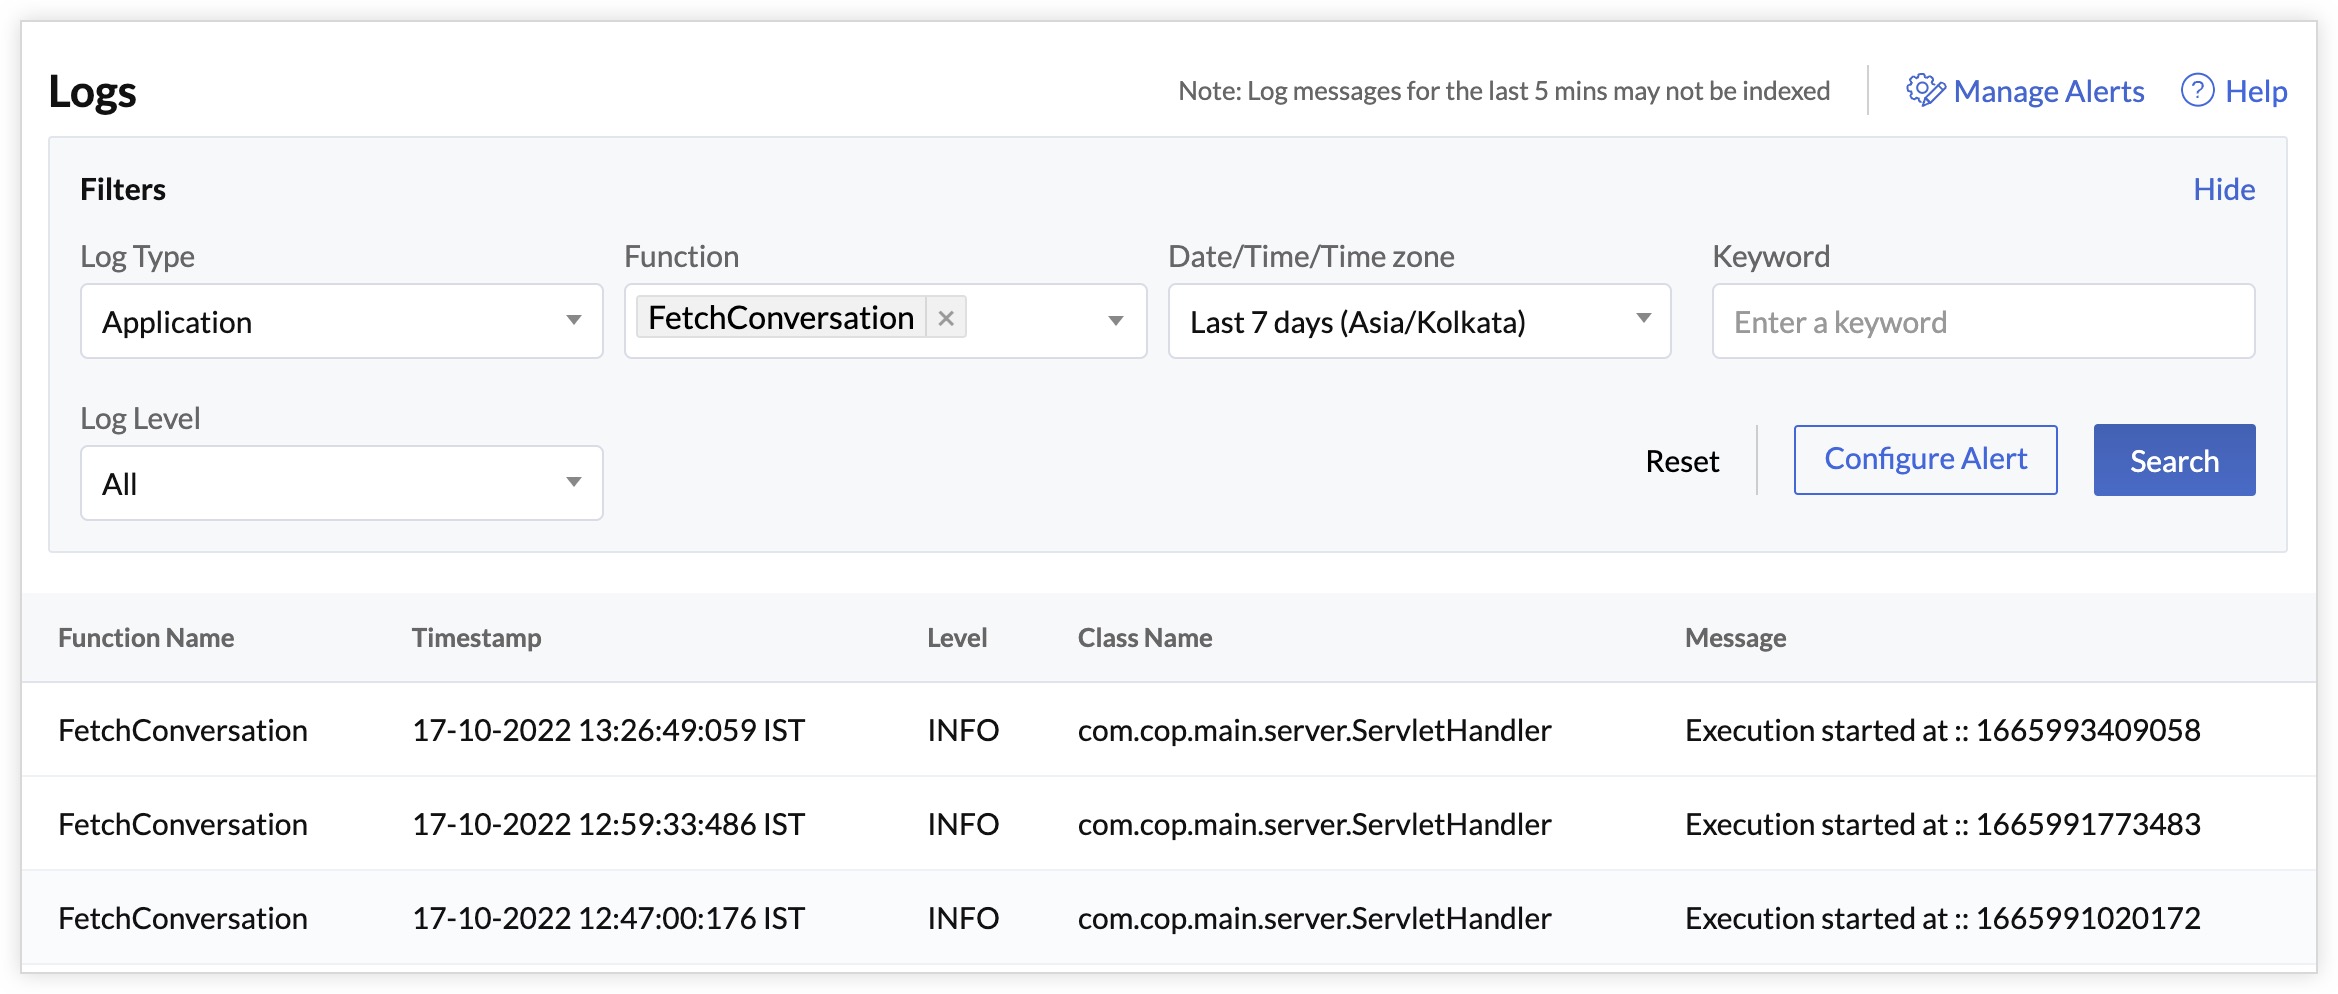This screenshot has width=2338, height=994.
Task: Select the log message ending in 1665991020172
Action: coord(1942,918)
